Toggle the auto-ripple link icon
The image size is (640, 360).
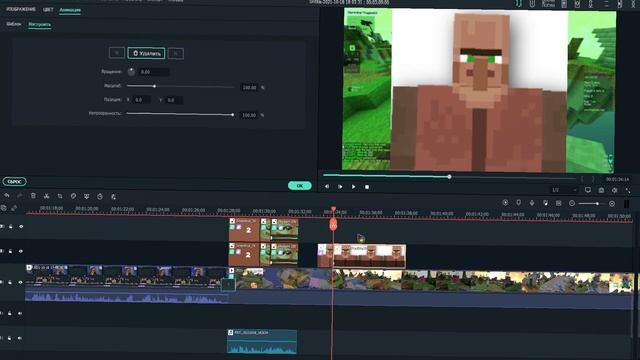click(14, 208)
